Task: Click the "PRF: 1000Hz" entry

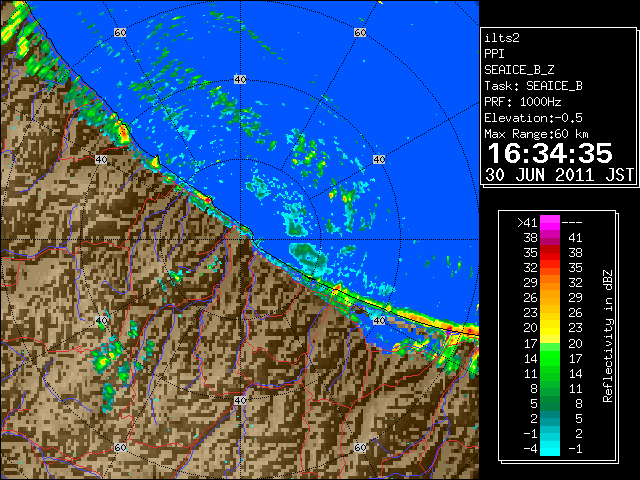Action: [x=523, y=102]
